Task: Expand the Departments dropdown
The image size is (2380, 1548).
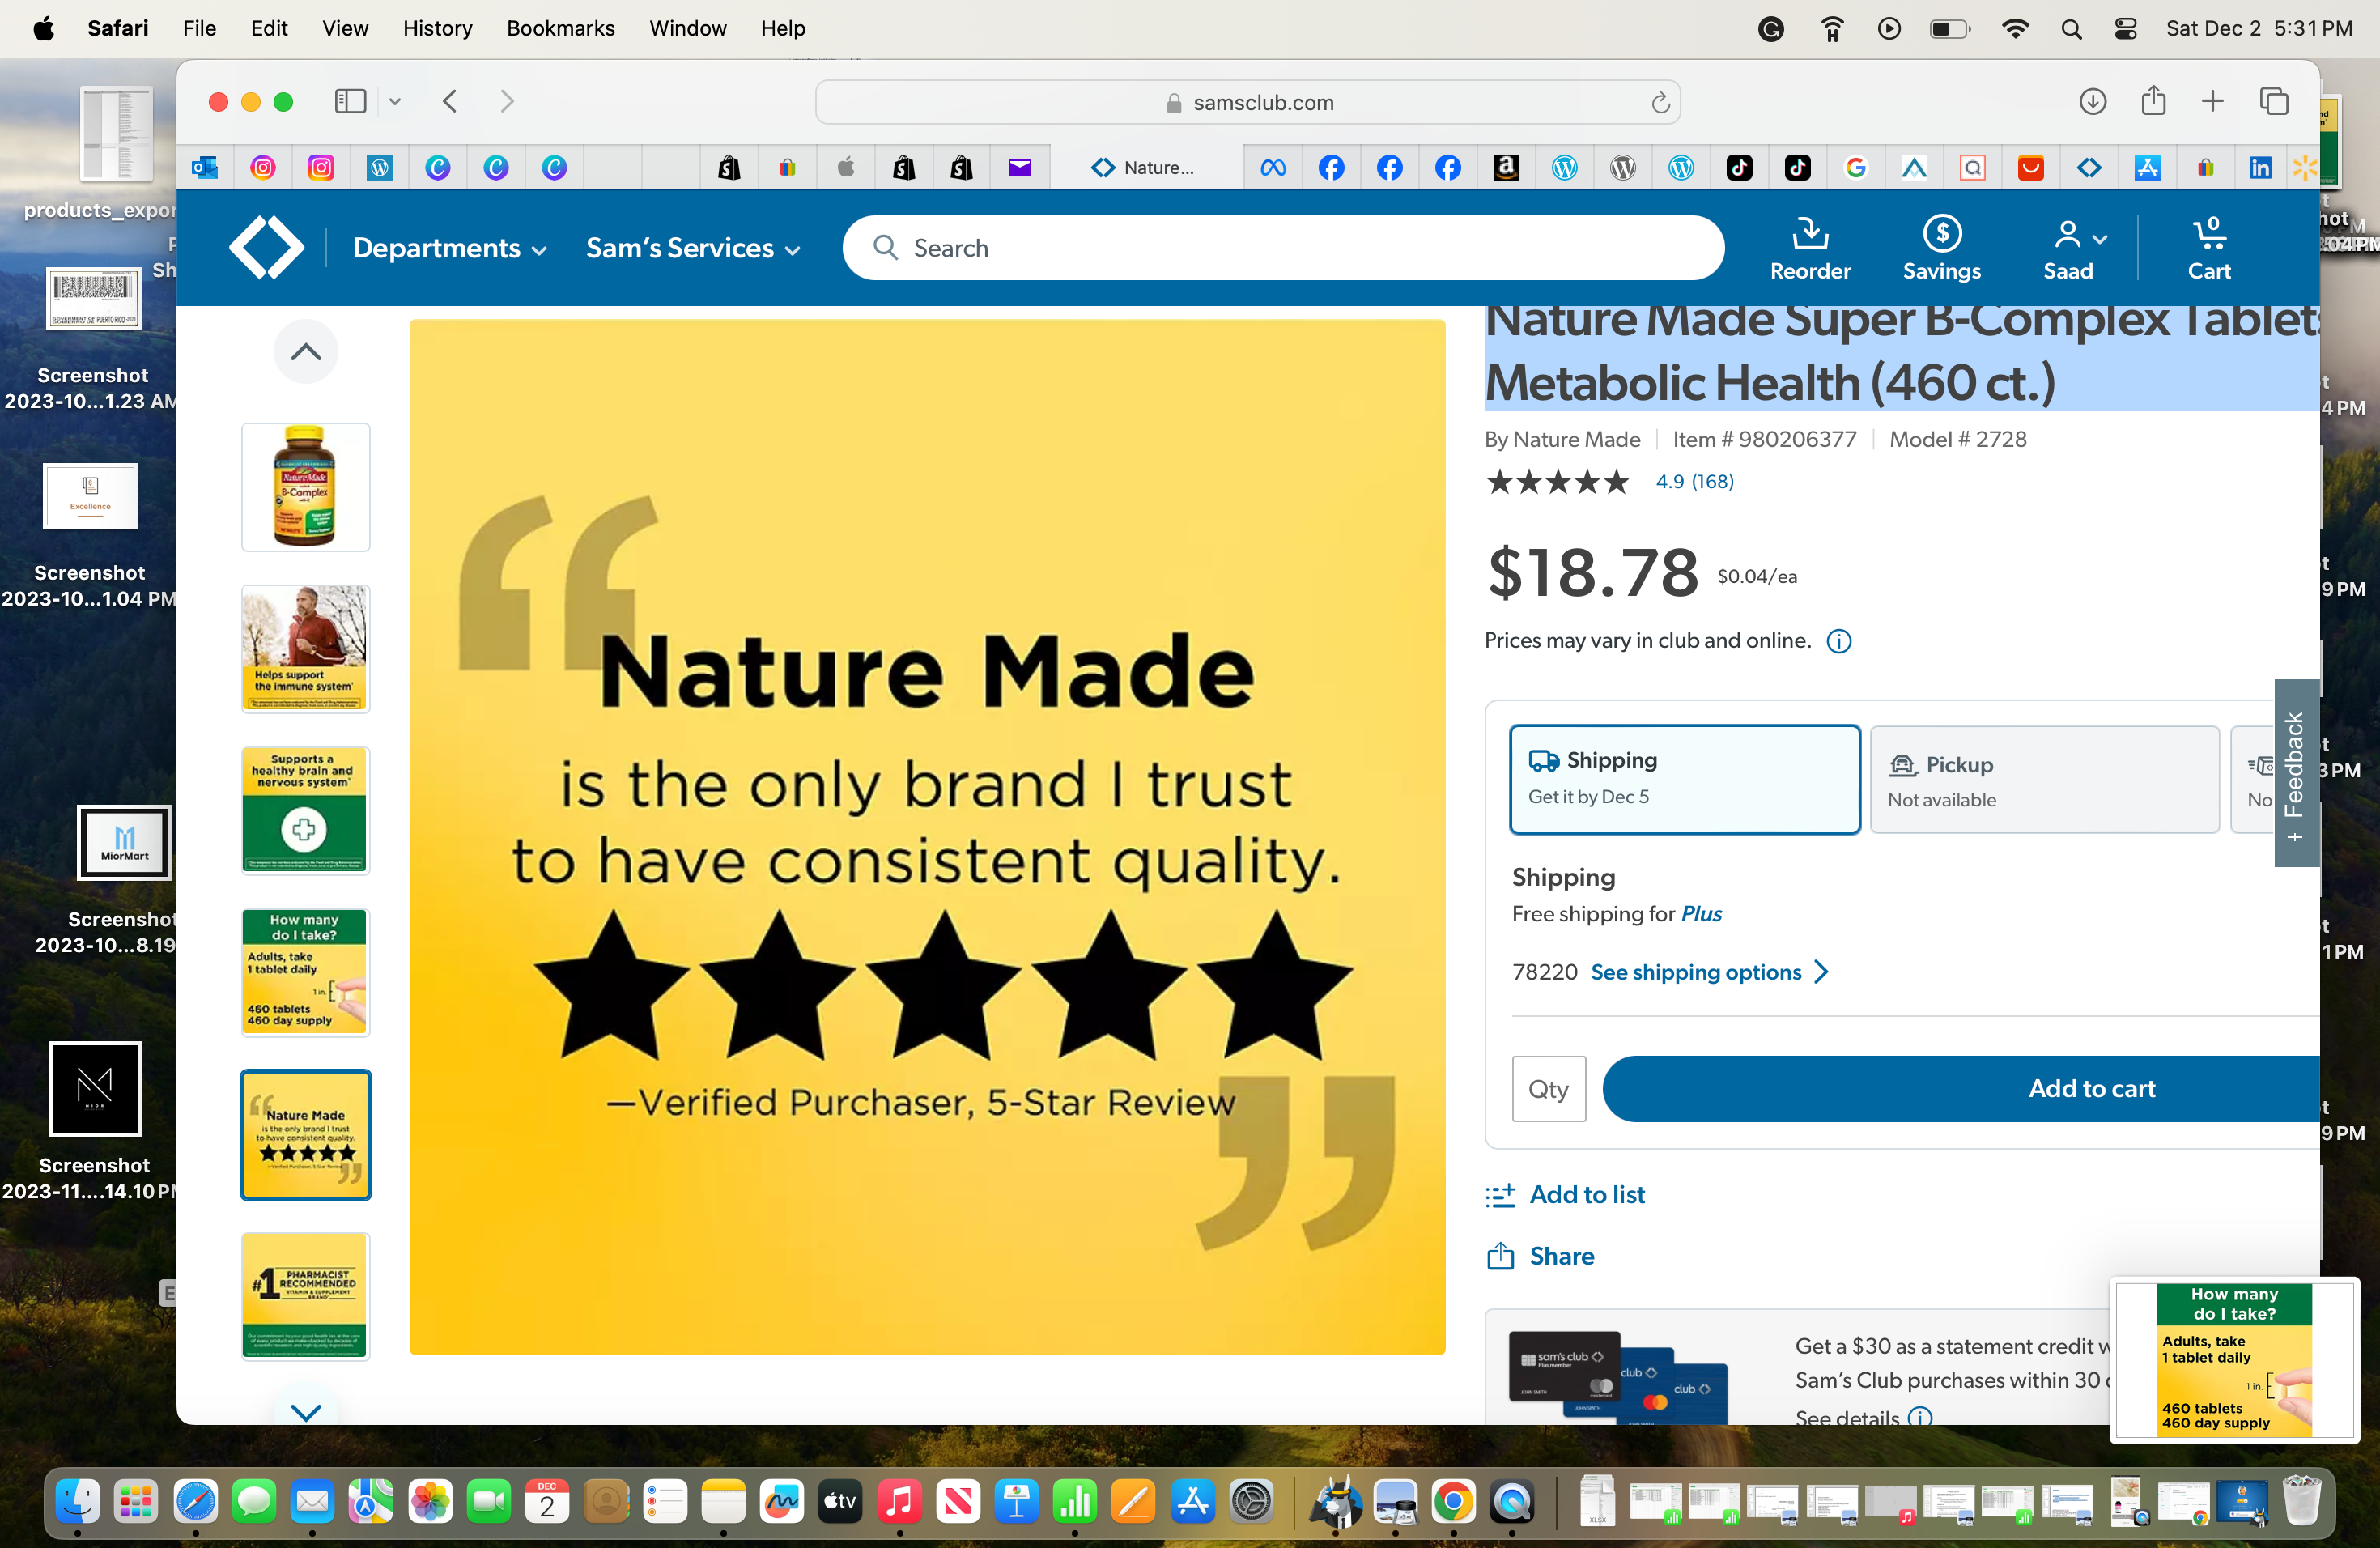Action: click(x=449, y=248)
